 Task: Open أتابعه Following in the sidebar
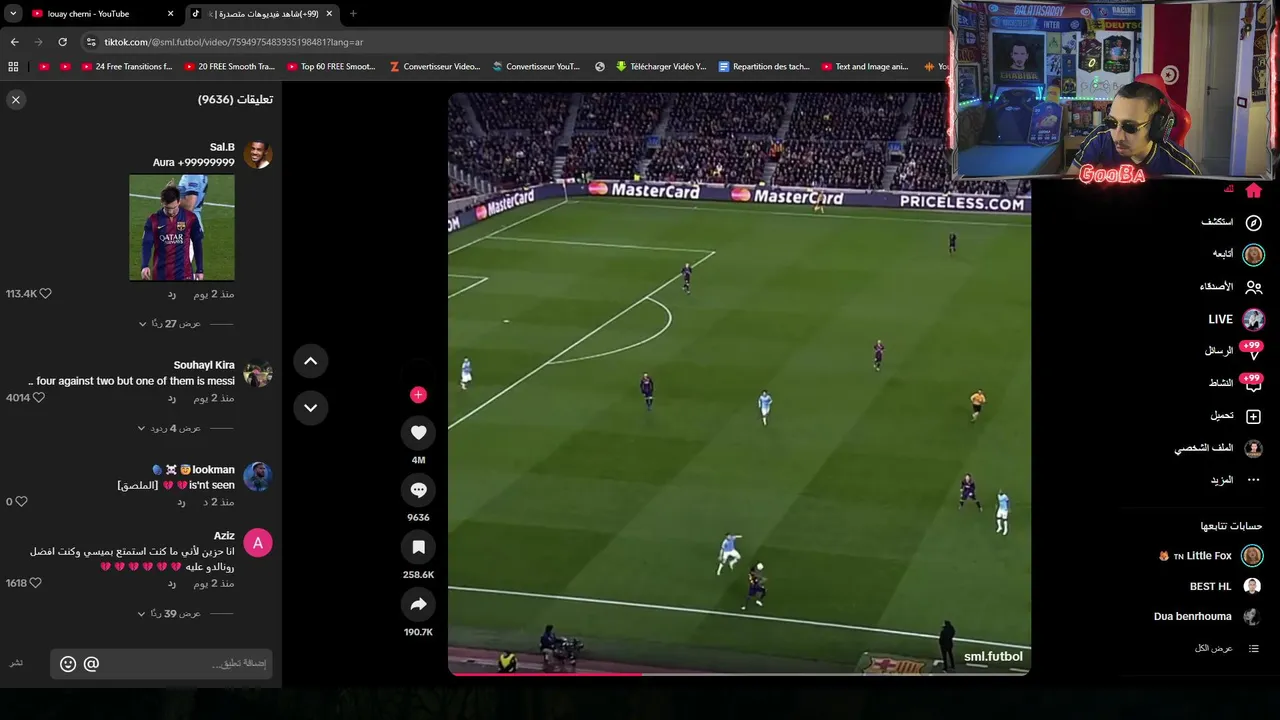1236,254
